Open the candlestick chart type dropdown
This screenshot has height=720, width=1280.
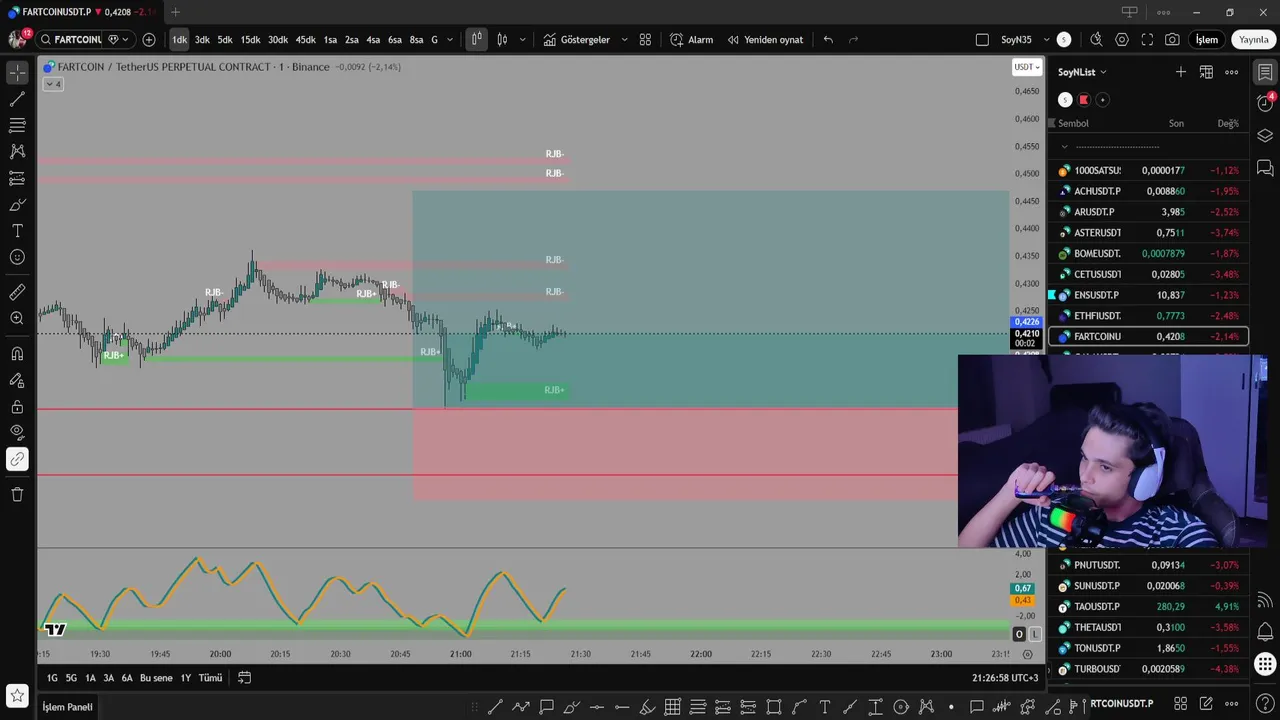(x=502, y=40)
